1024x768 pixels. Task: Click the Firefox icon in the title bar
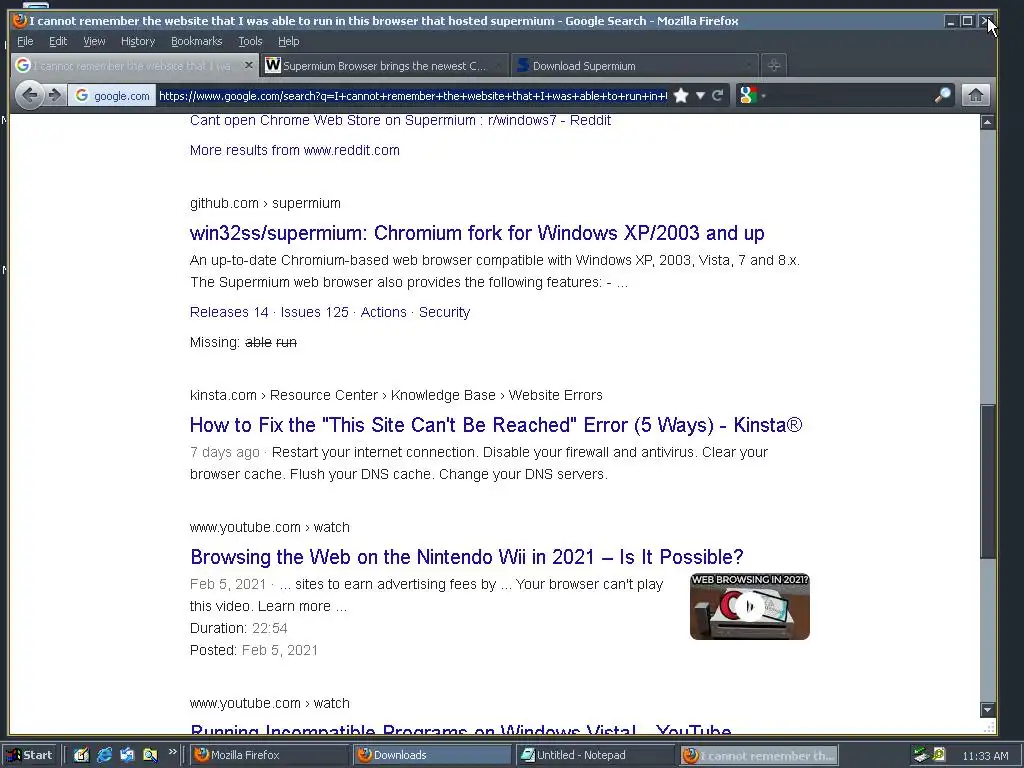[x=20, y=21]
